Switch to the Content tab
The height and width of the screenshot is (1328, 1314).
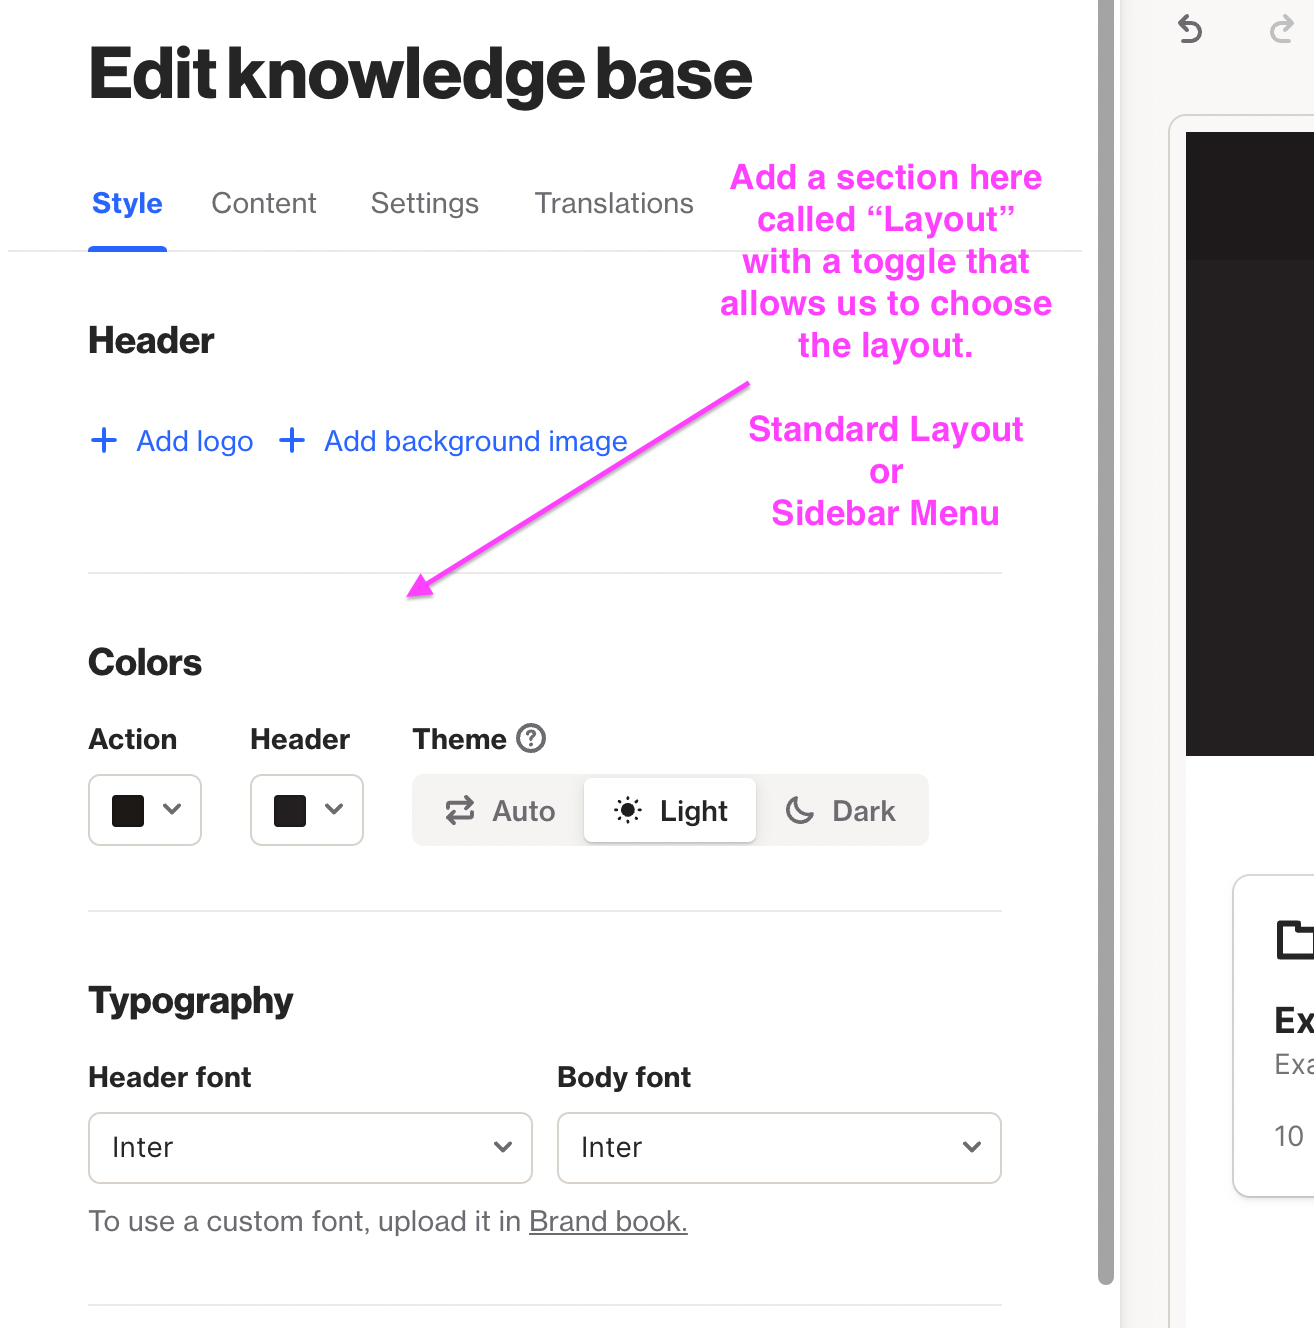[x=264, y=203]
